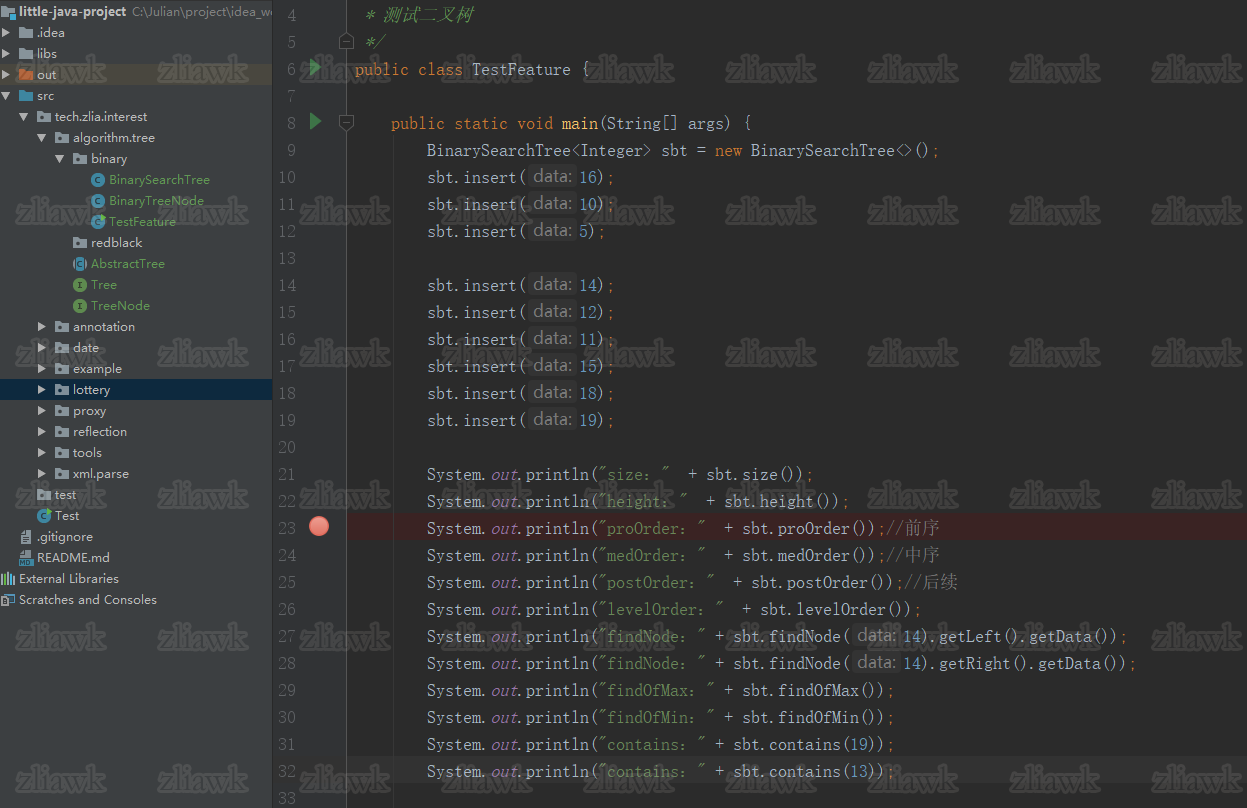Collapse the main method fold marker
Viewport: 1247px width, 808px height.
point(346,123)
